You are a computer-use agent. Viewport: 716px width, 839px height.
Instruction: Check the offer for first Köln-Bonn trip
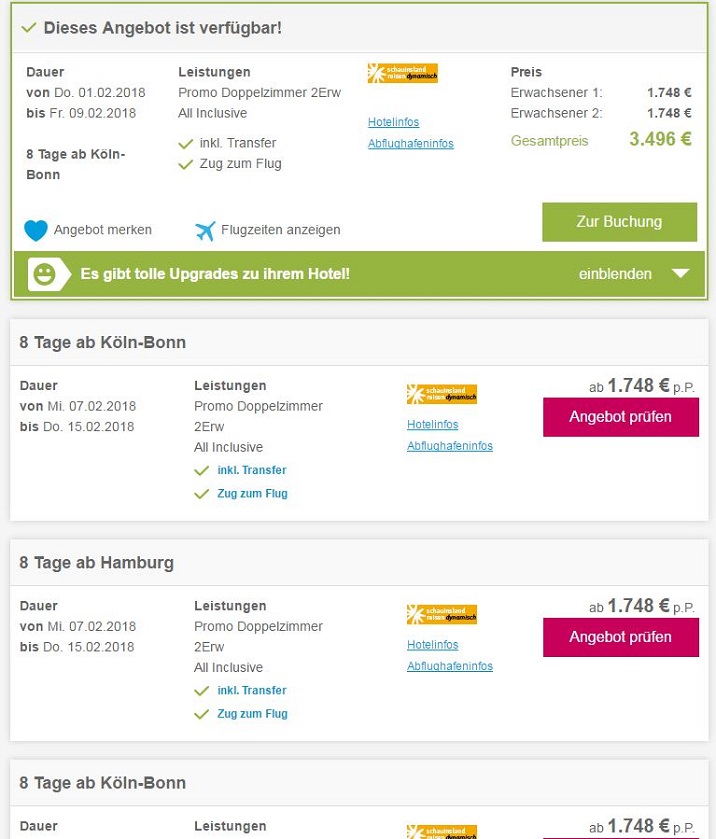point(620,417)
